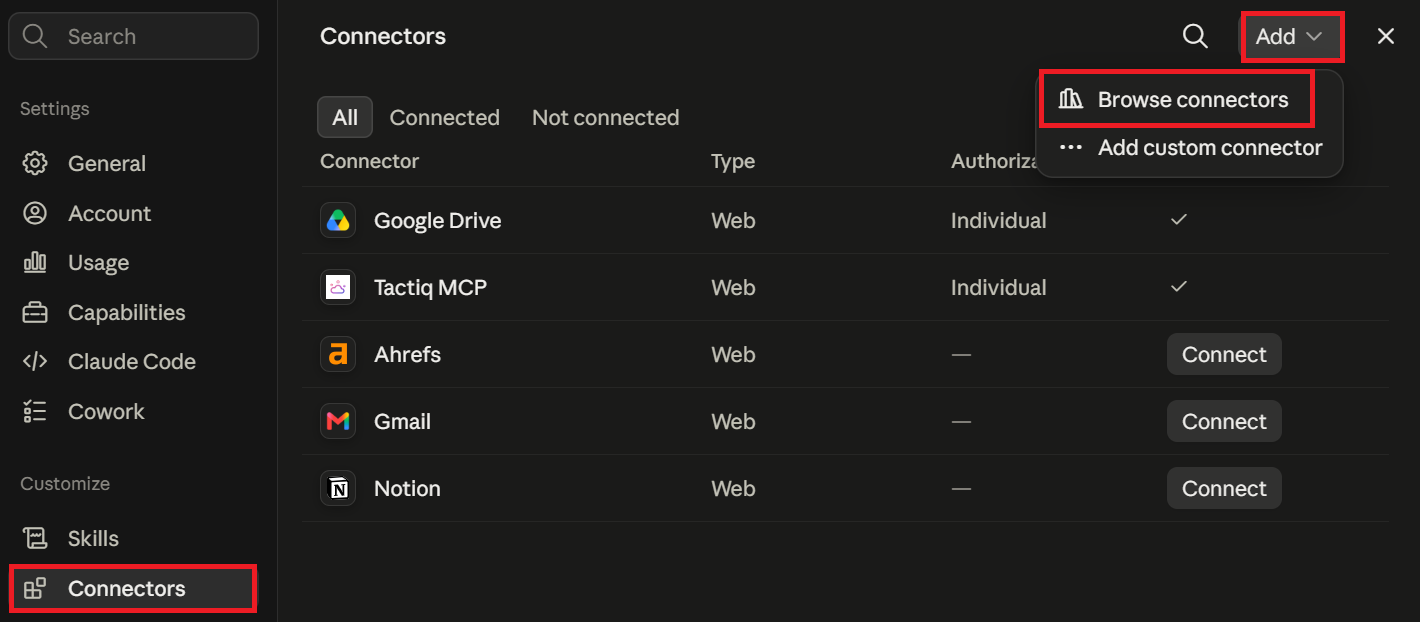The width and height of the screenshot is (1420, 622).
Task: Click the General gear icon in sidebar
Action: pyautogui.click(x=35, y=163)
